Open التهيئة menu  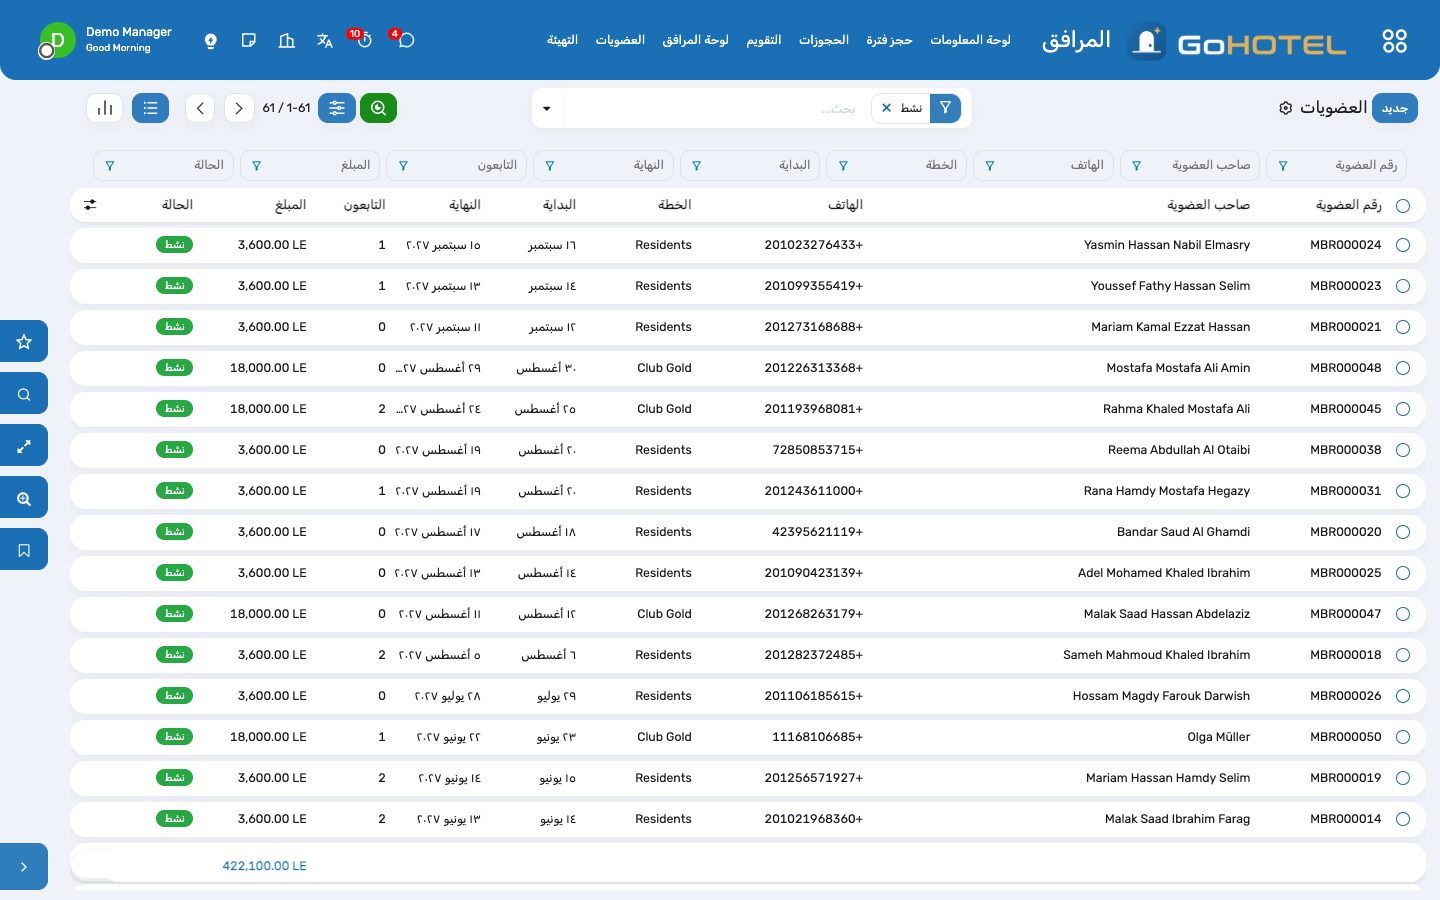(x=562, y=40)
